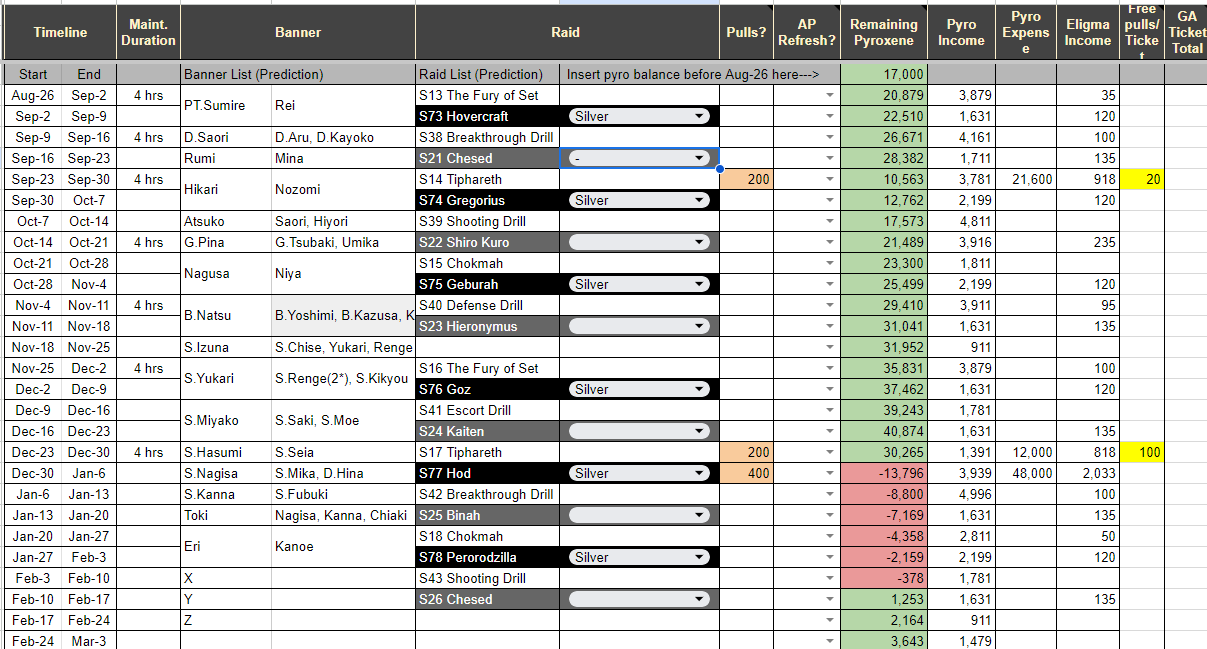Select the PT.Sumire banner cell
Screen dimensions: 1207x649
pos(226,105)
